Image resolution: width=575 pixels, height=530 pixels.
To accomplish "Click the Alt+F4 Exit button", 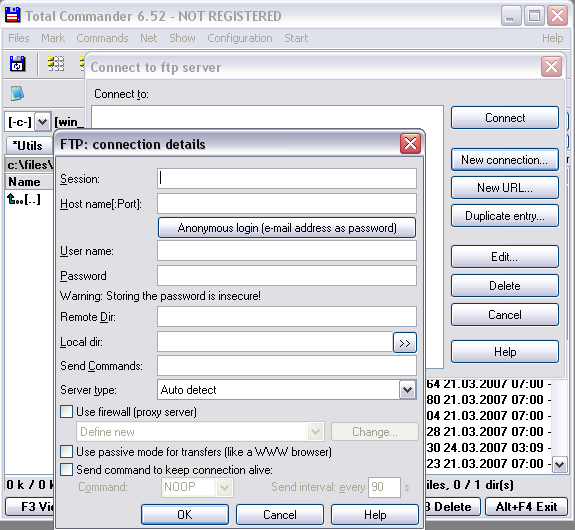I will pyautogui.click(x=527, y=507).
